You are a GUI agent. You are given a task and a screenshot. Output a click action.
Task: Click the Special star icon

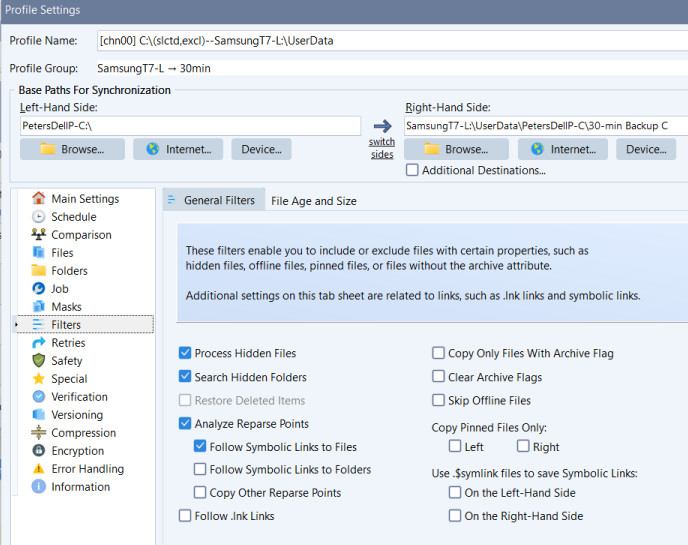[39, 379]
